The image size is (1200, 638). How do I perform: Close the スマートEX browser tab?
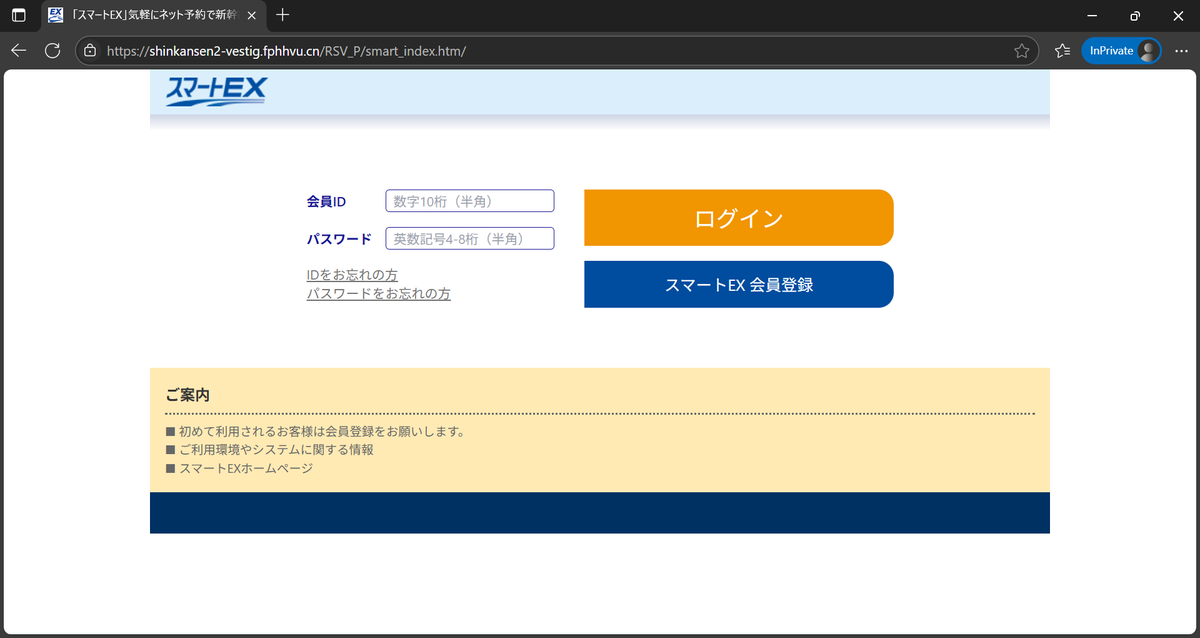point(253,15)
